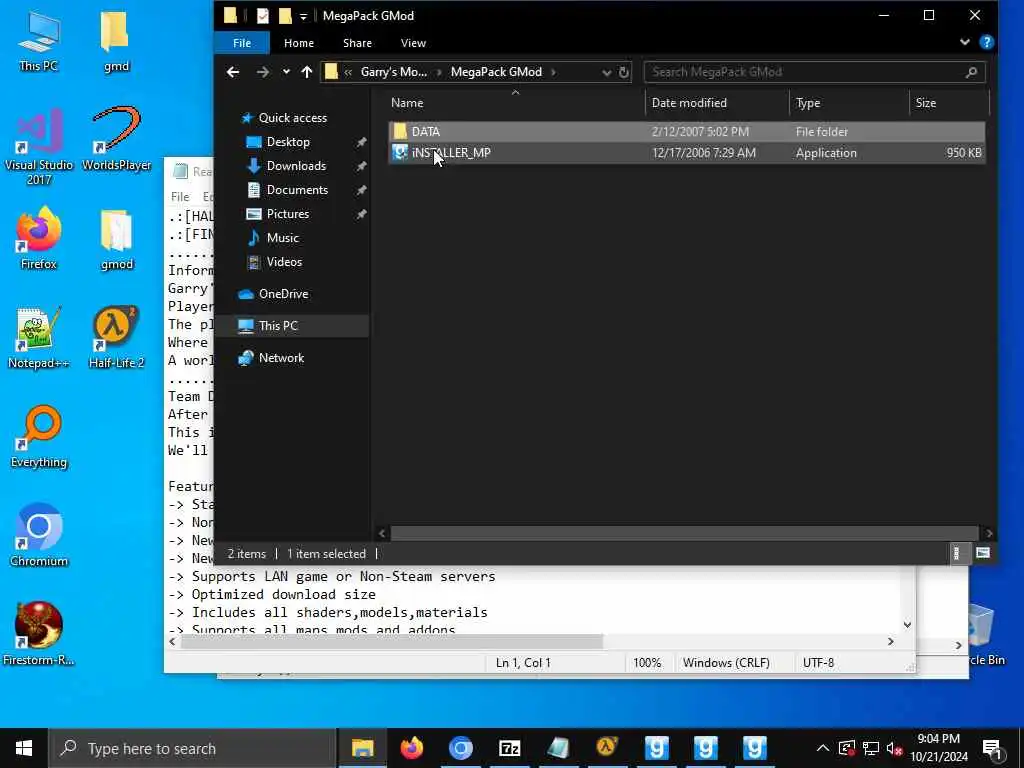
Task: Open the View ribbon tab
Action: [x=413, y=43]
